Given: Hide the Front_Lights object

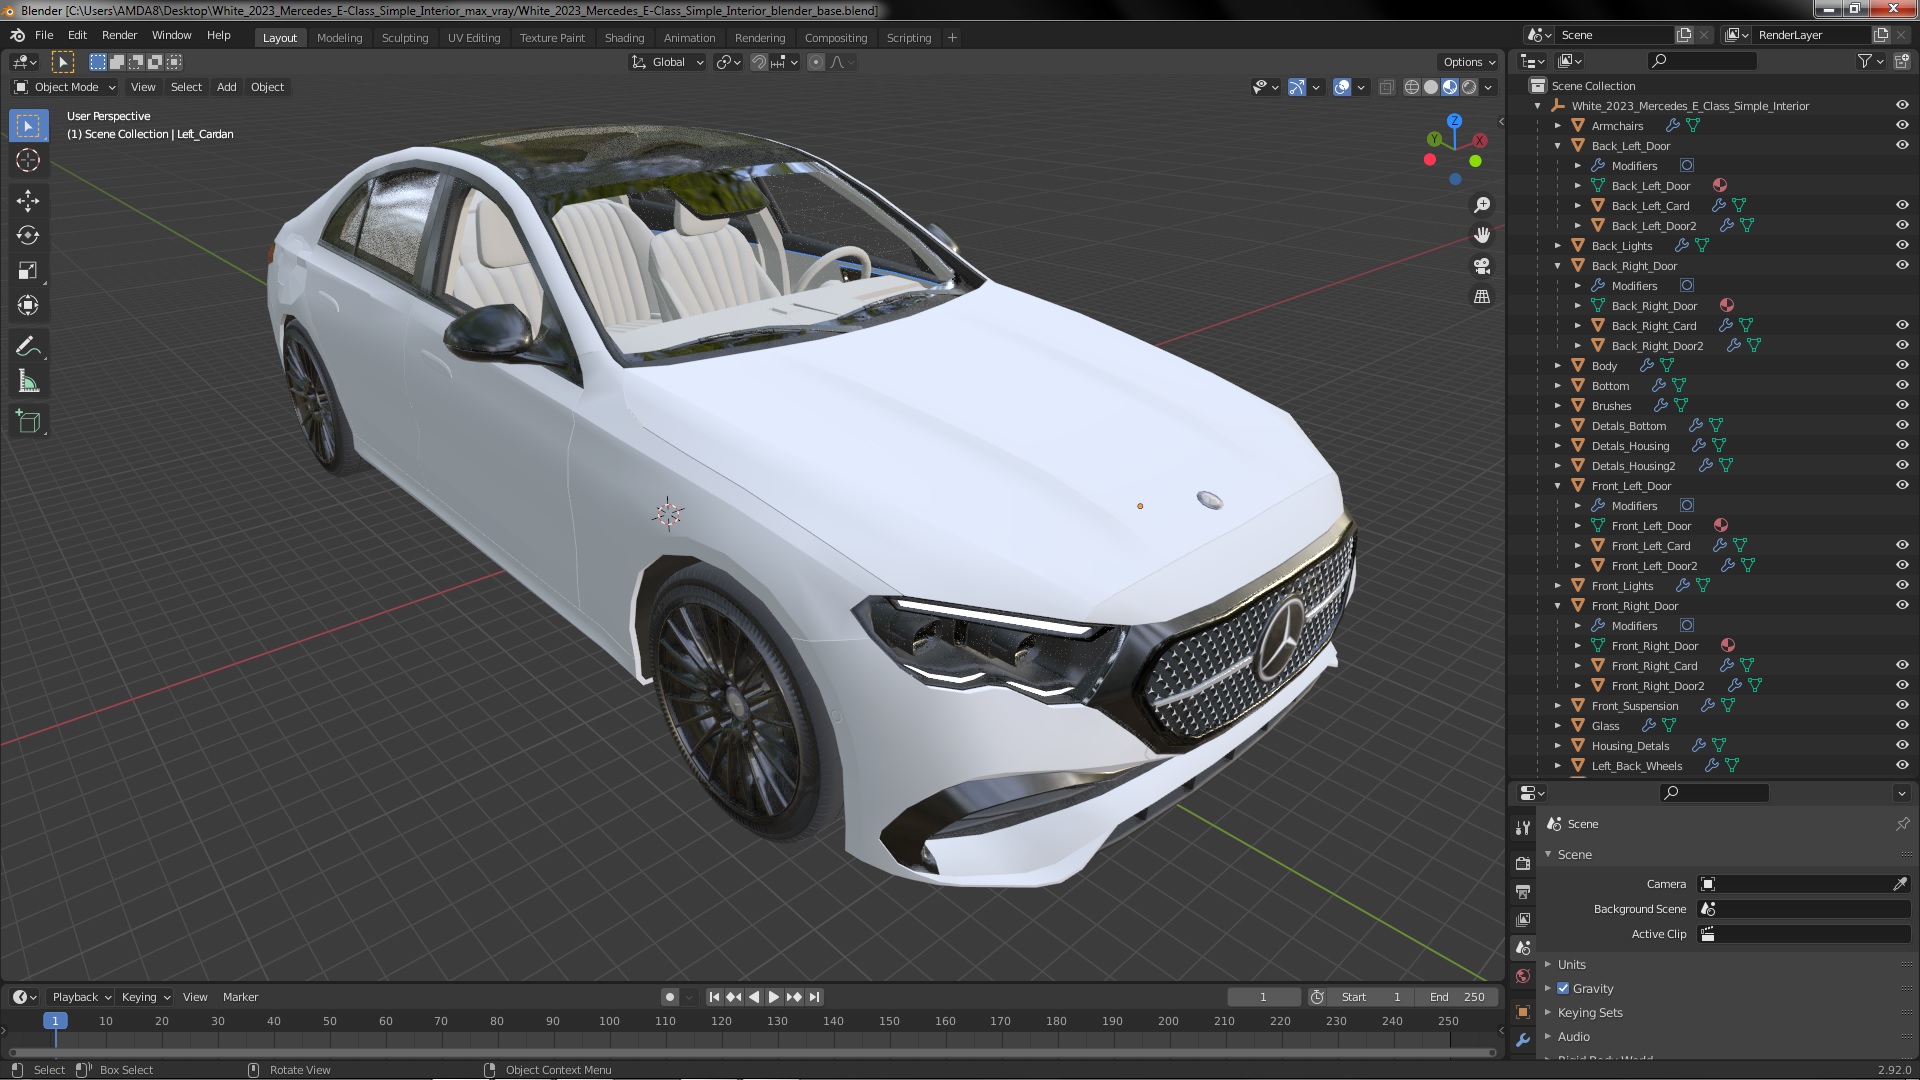Looking at the screenshot, I should pyautogui.click(x=1901, y=586).
